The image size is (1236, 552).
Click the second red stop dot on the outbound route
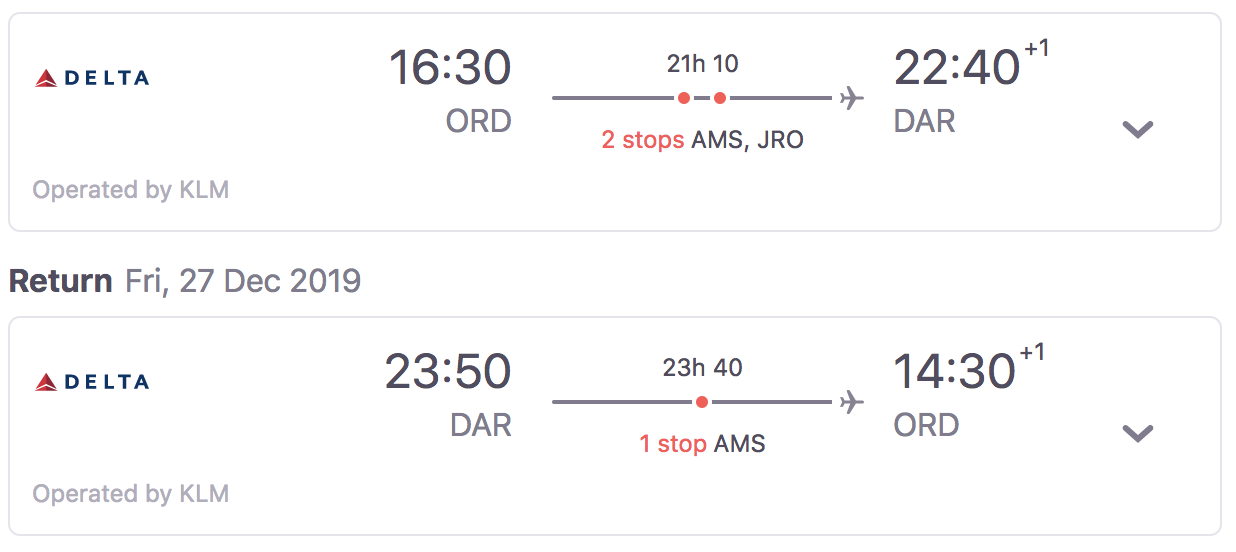[x=720, y=98]
